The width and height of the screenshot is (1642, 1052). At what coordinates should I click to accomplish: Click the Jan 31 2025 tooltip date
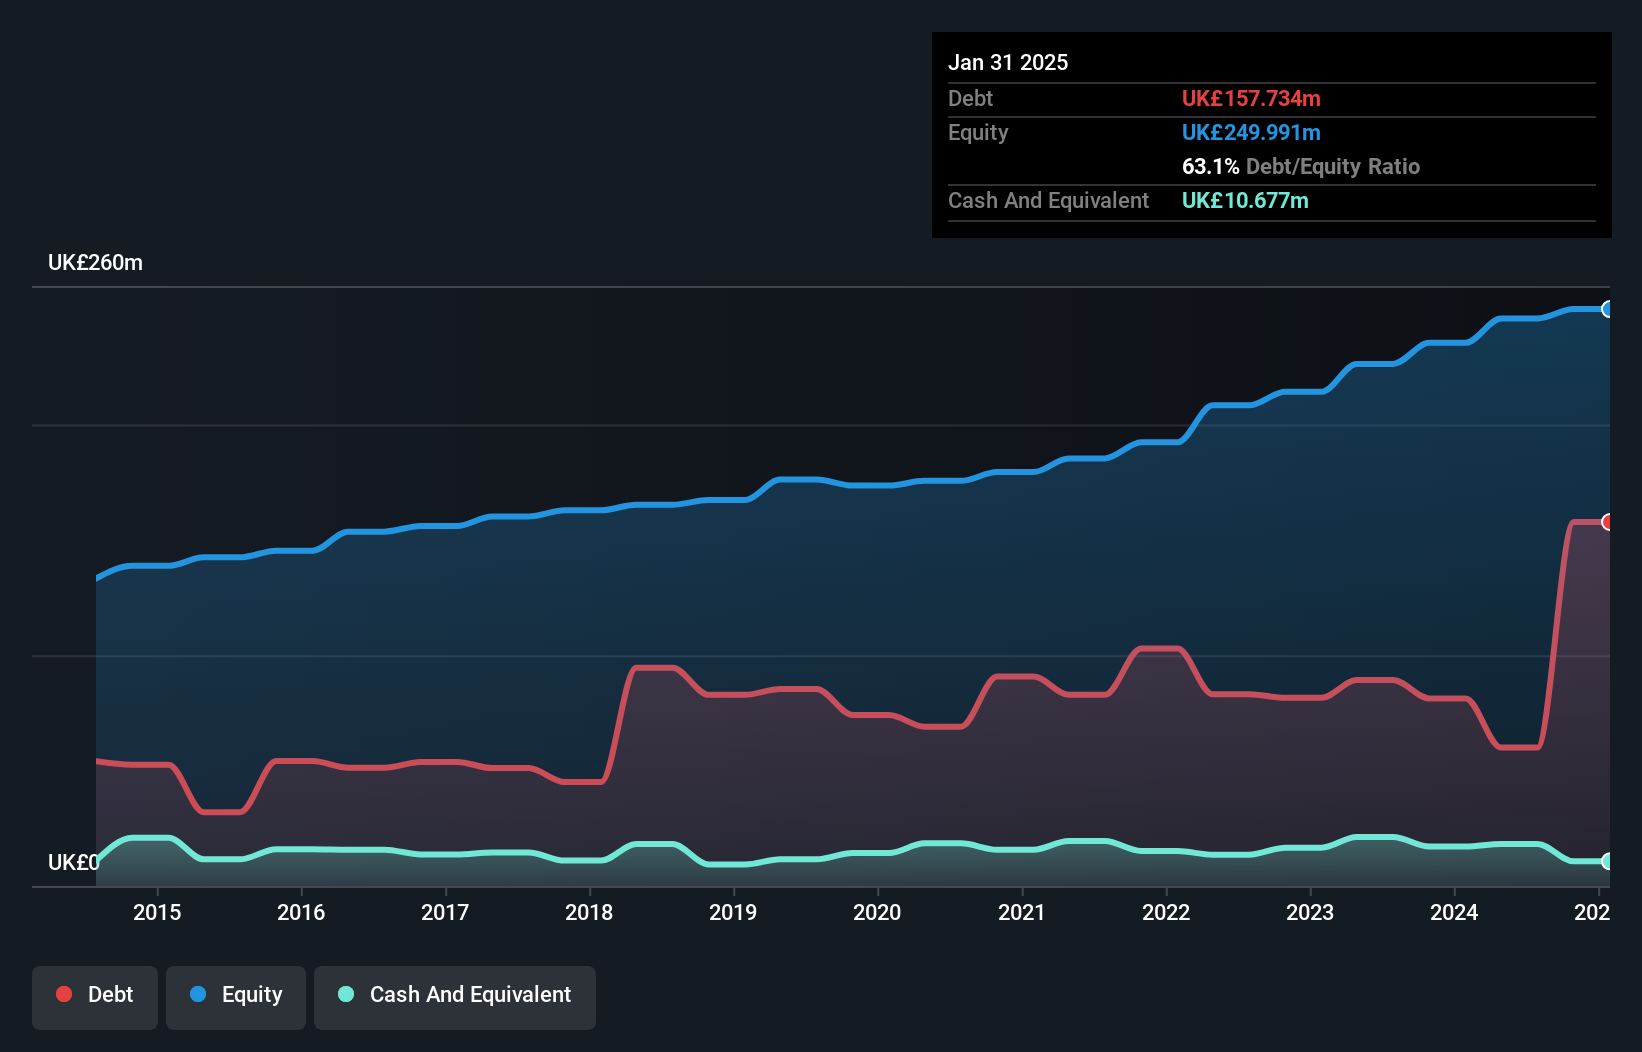pos(1008,62)
